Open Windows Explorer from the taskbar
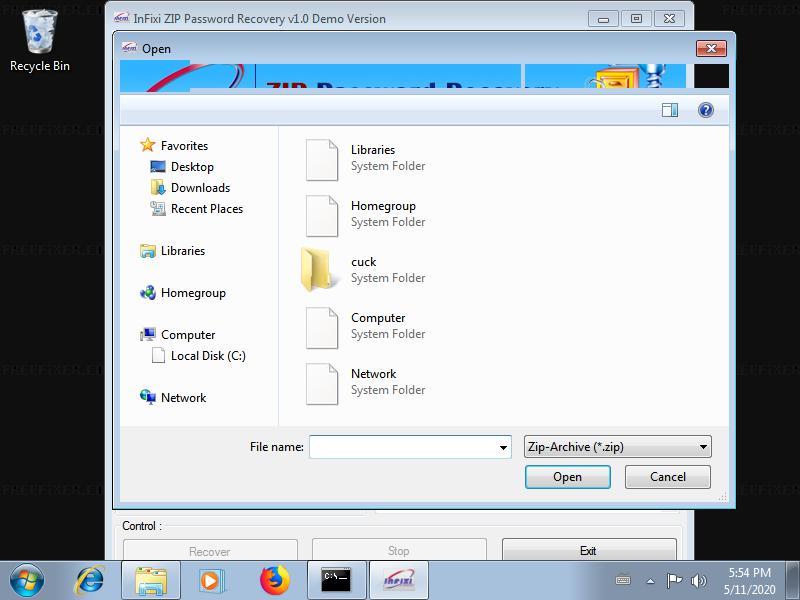The image size is (800, 600). pos(151,581)
